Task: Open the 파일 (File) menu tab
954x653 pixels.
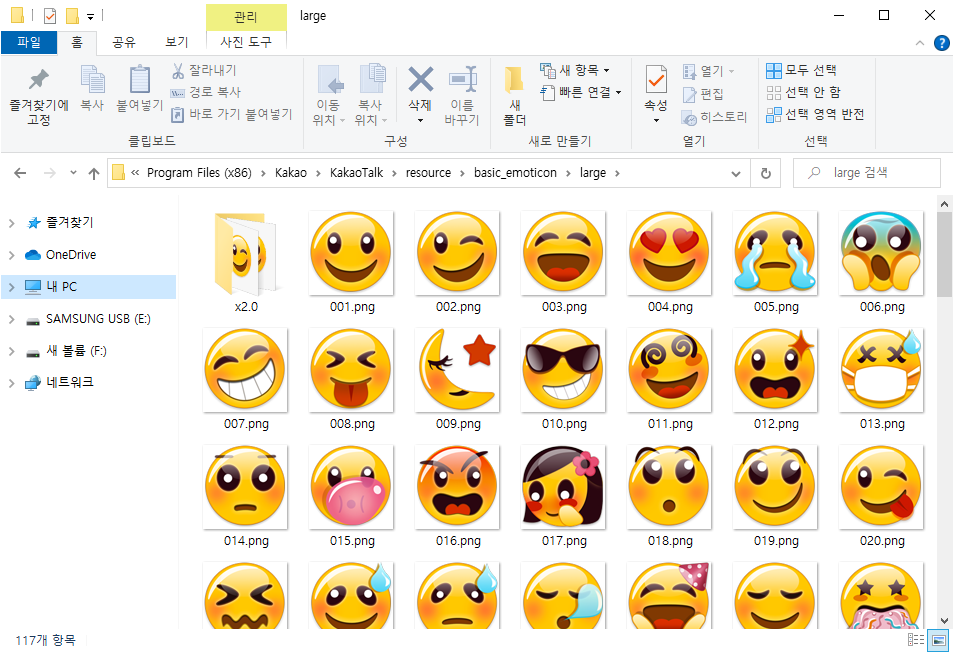Action: [29, 42]
